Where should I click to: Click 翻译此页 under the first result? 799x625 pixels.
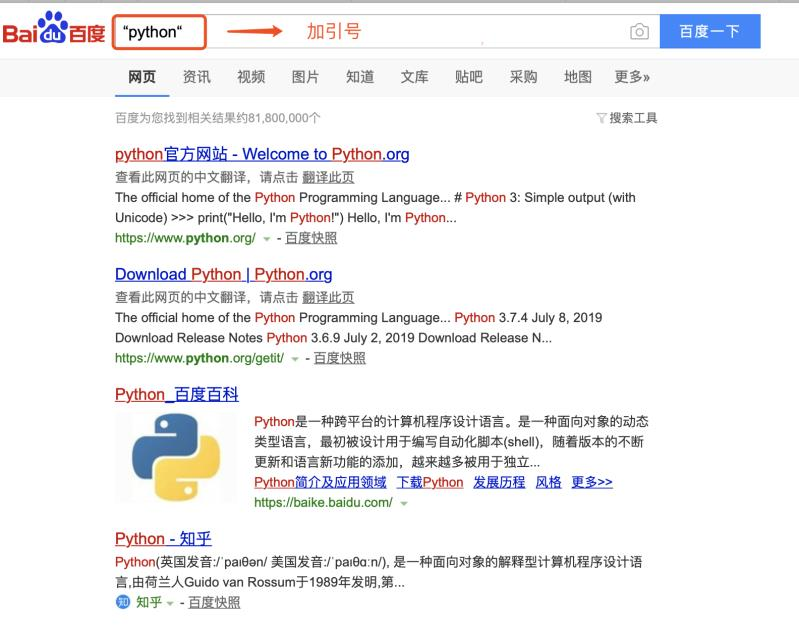pos(328,177)
